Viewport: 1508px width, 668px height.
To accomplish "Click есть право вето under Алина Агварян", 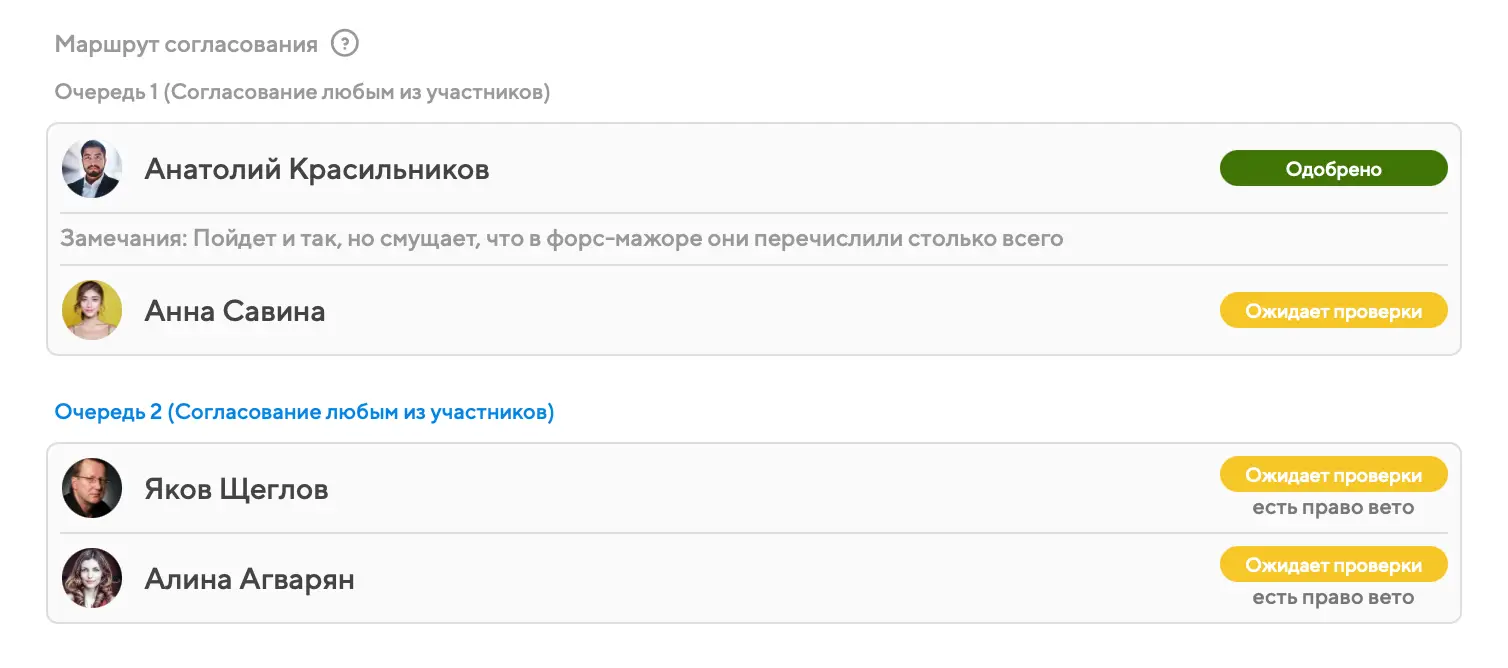I will coord(1333,598).
